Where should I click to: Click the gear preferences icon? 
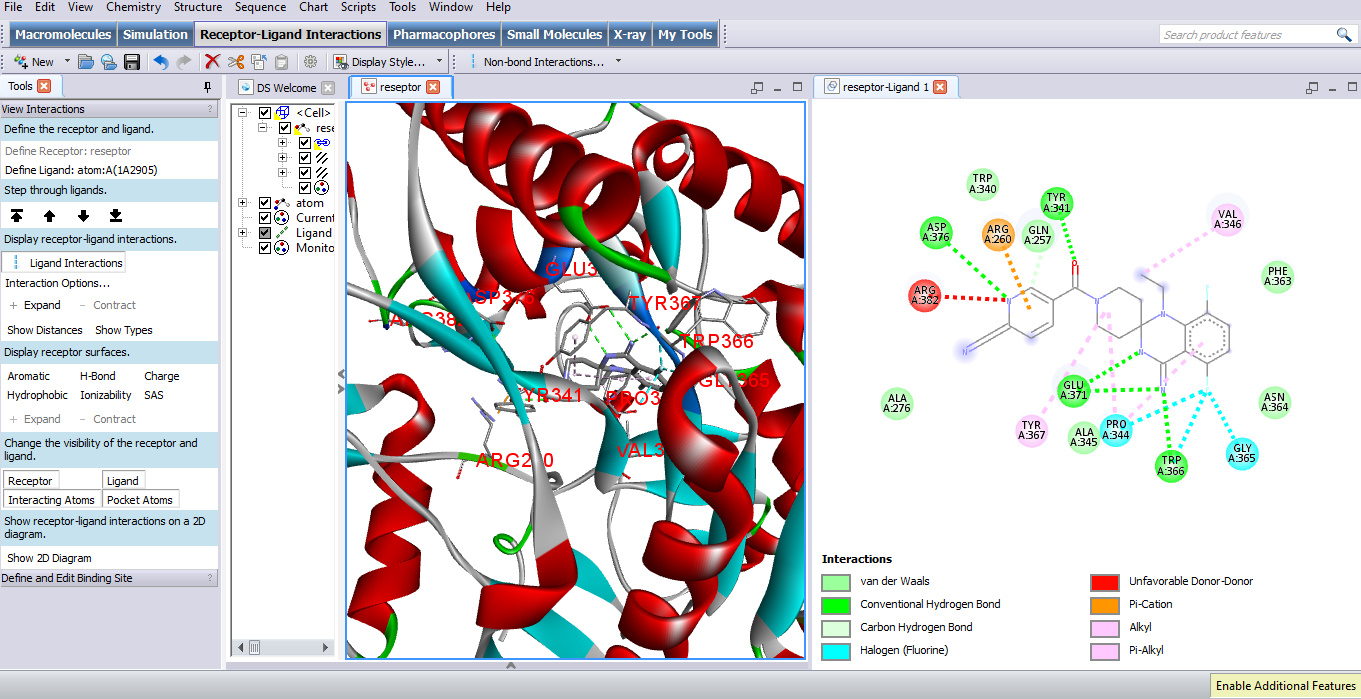pos(310,61)
